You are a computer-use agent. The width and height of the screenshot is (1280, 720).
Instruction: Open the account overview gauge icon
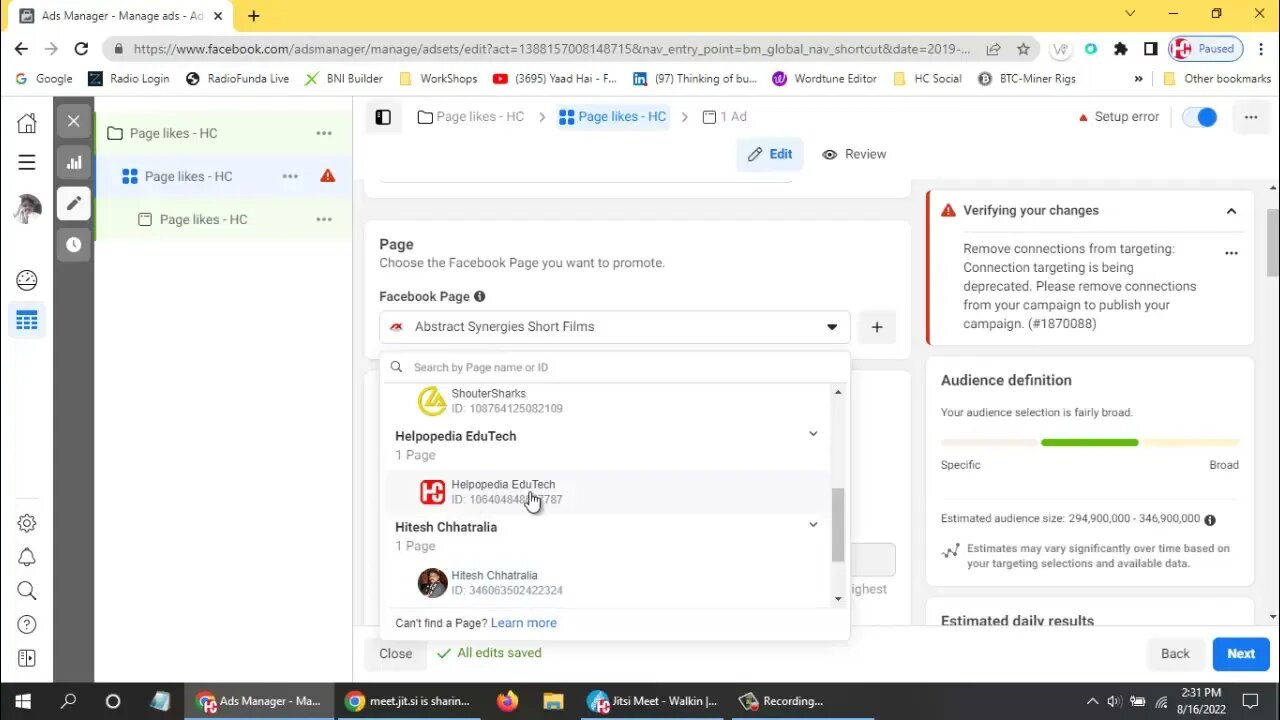point(27,280)
